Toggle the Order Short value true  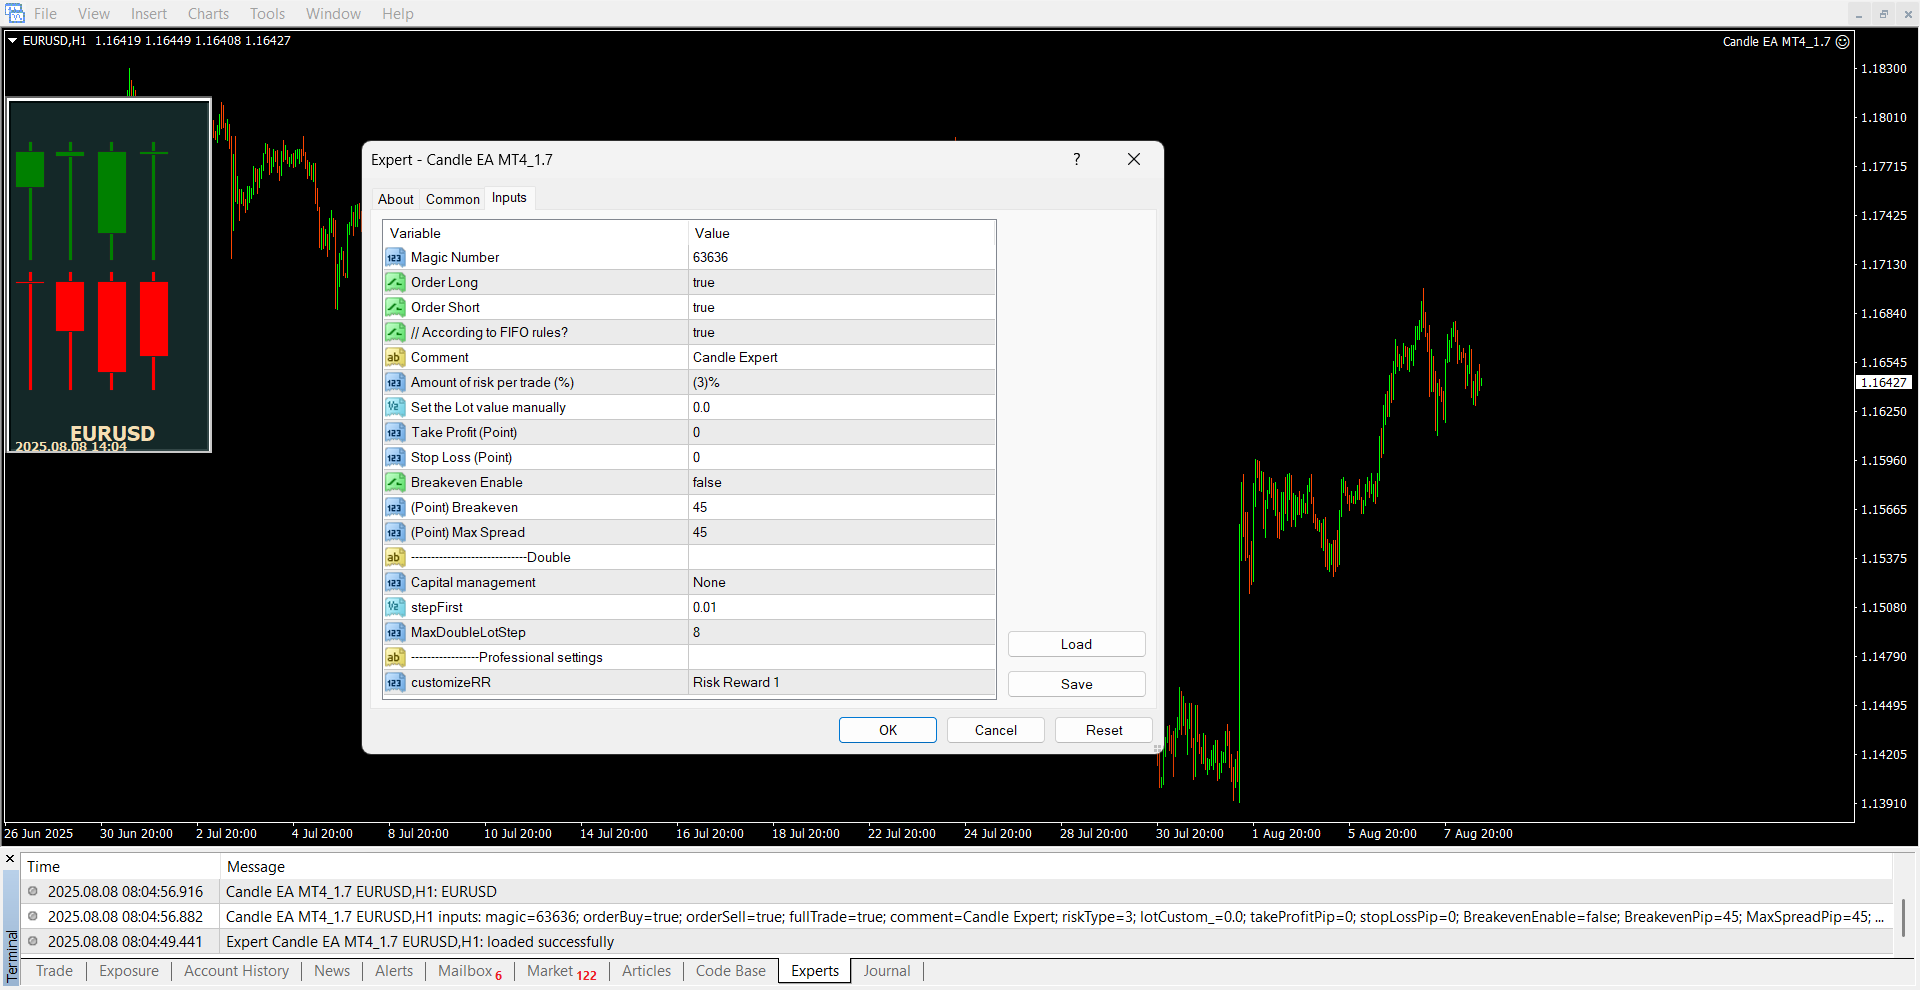[x=840, y=308]
